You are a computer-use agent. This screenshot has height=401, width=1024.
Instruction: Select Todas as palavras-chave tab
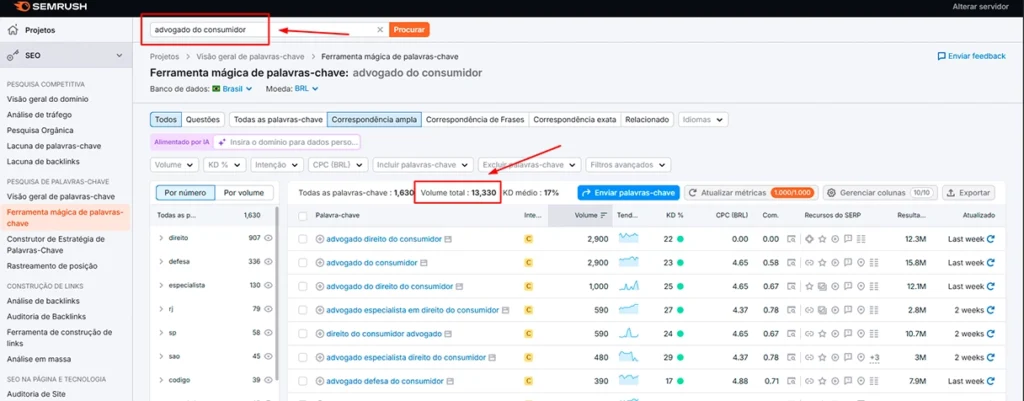click(x=278, y=120)
